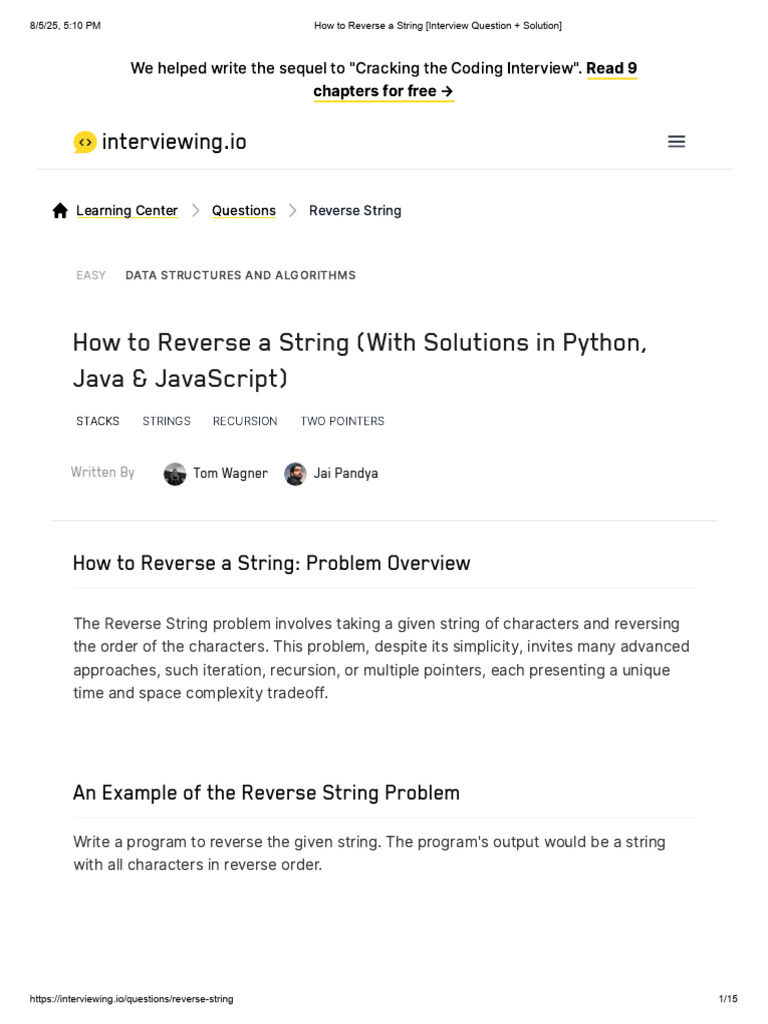Click the interviewing.io logo icon

click(x=85, y=142)
